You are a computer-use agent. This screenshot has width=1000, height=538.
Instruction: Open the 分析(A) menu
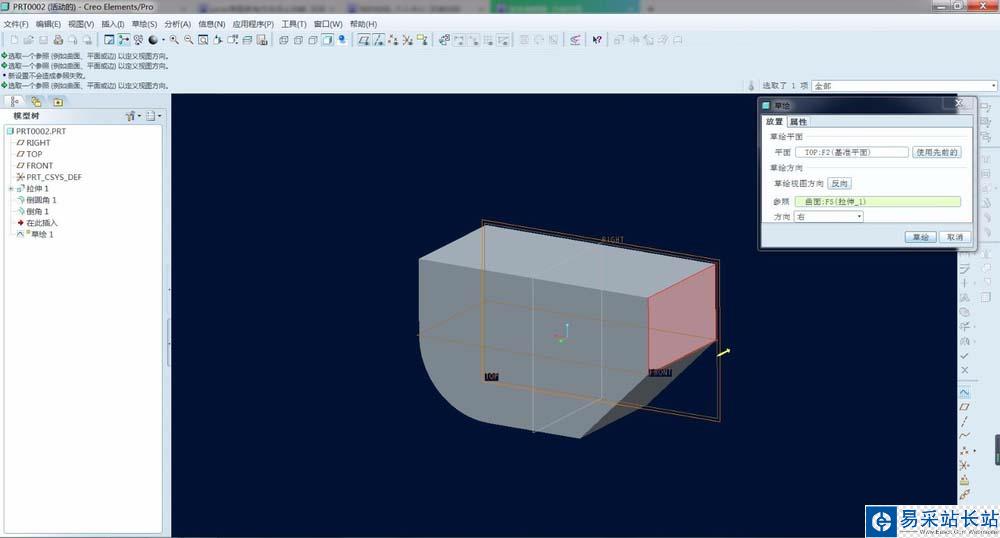[x=177, y=24]
